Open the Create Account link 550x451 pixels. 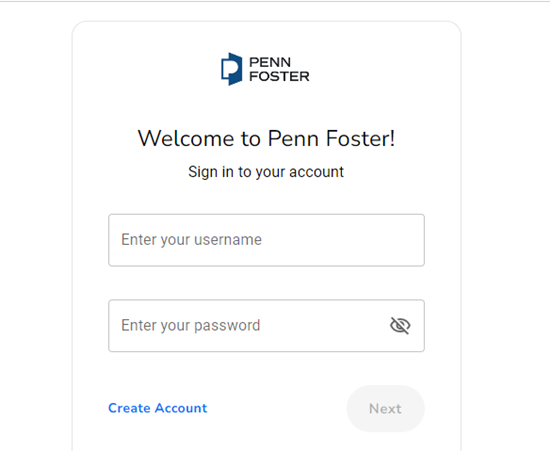158,408
